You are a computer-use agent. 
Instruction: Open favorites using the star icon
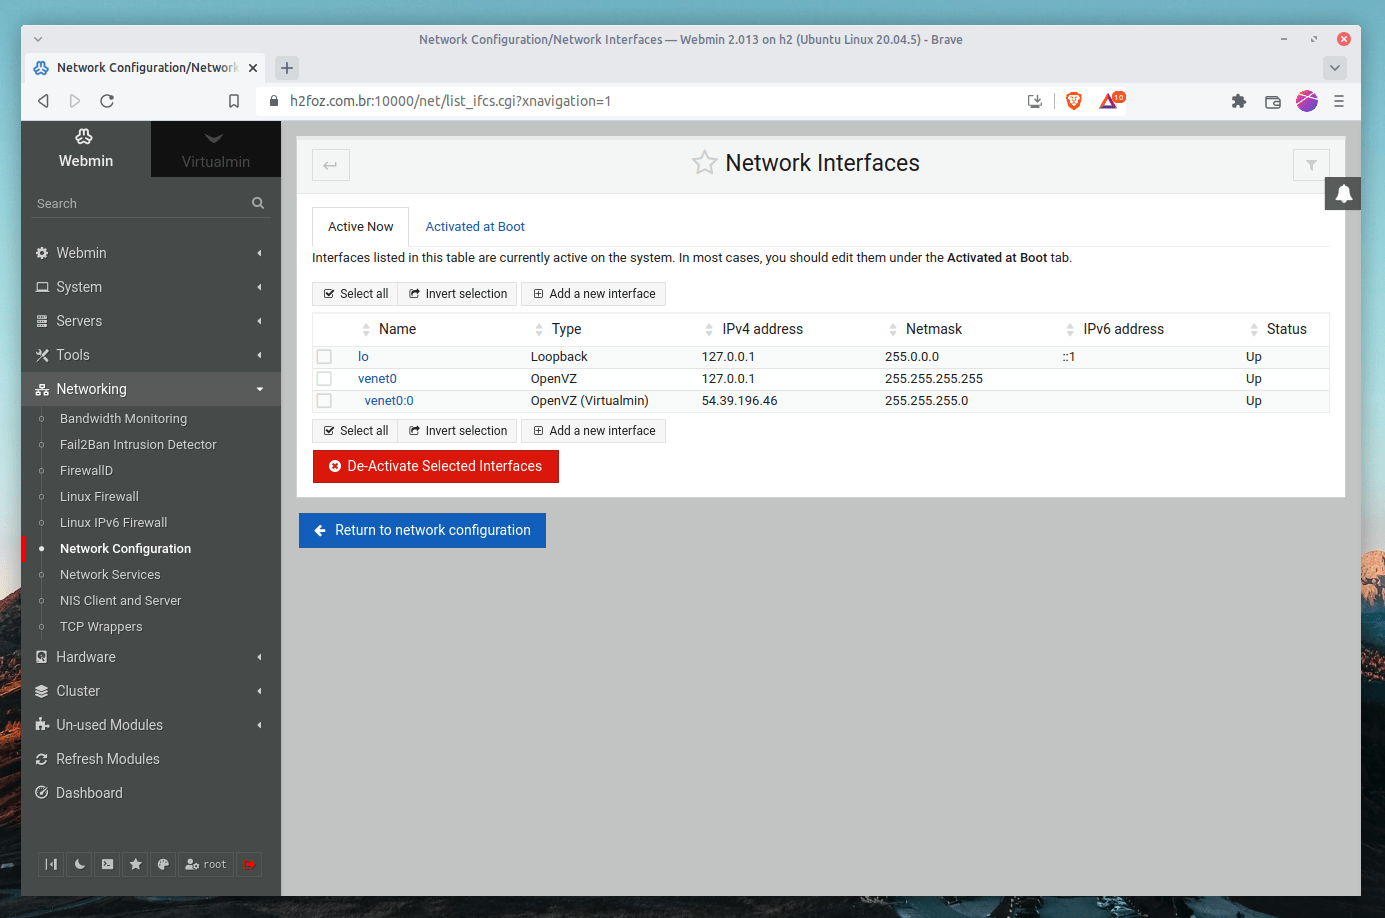(135, 864)
